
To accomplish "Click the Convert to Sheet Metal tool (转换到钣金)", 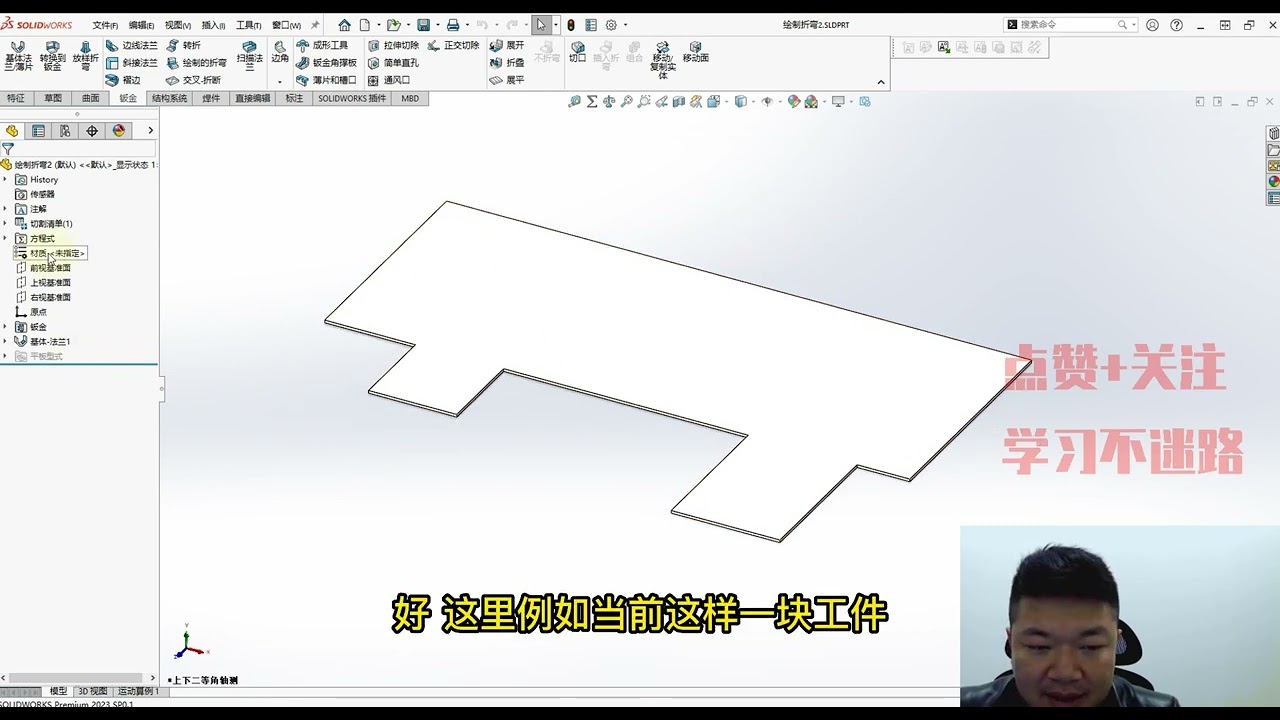I will click(52, 56).
